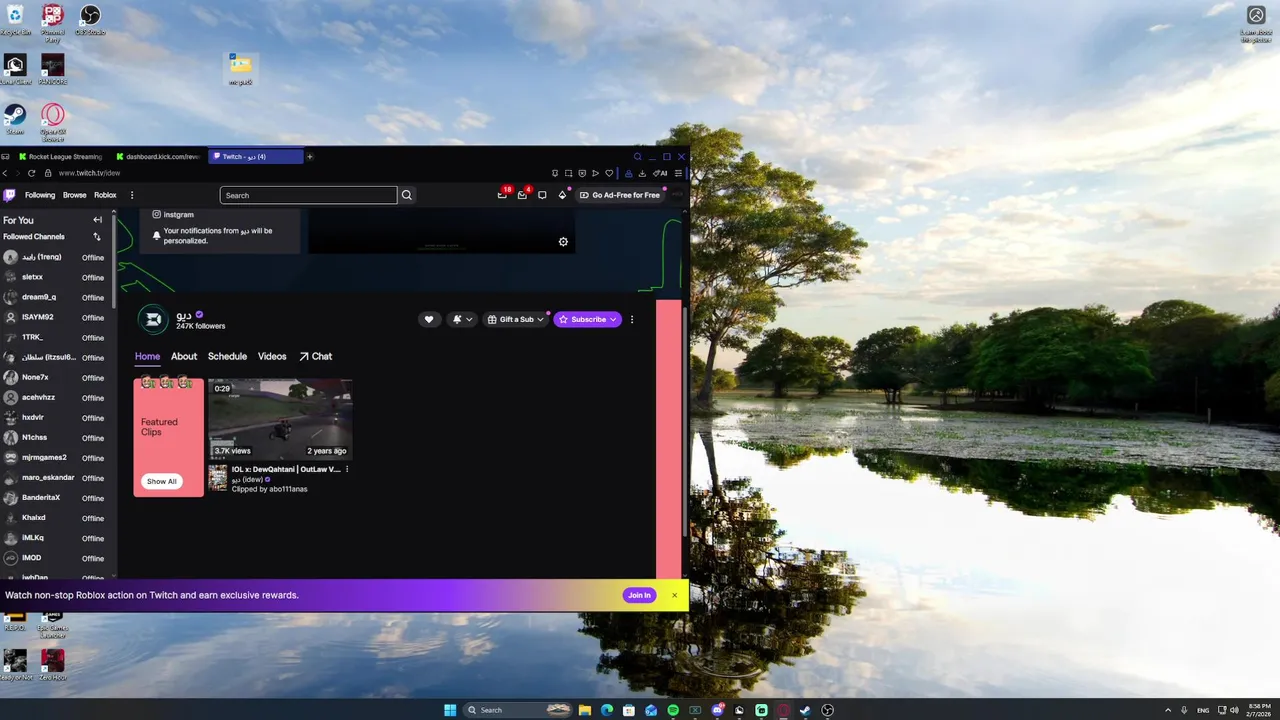Screen dimensions: 1280x720
Task: Open Twitch notifications inbox with 18 badge
Action: (503, 194)
